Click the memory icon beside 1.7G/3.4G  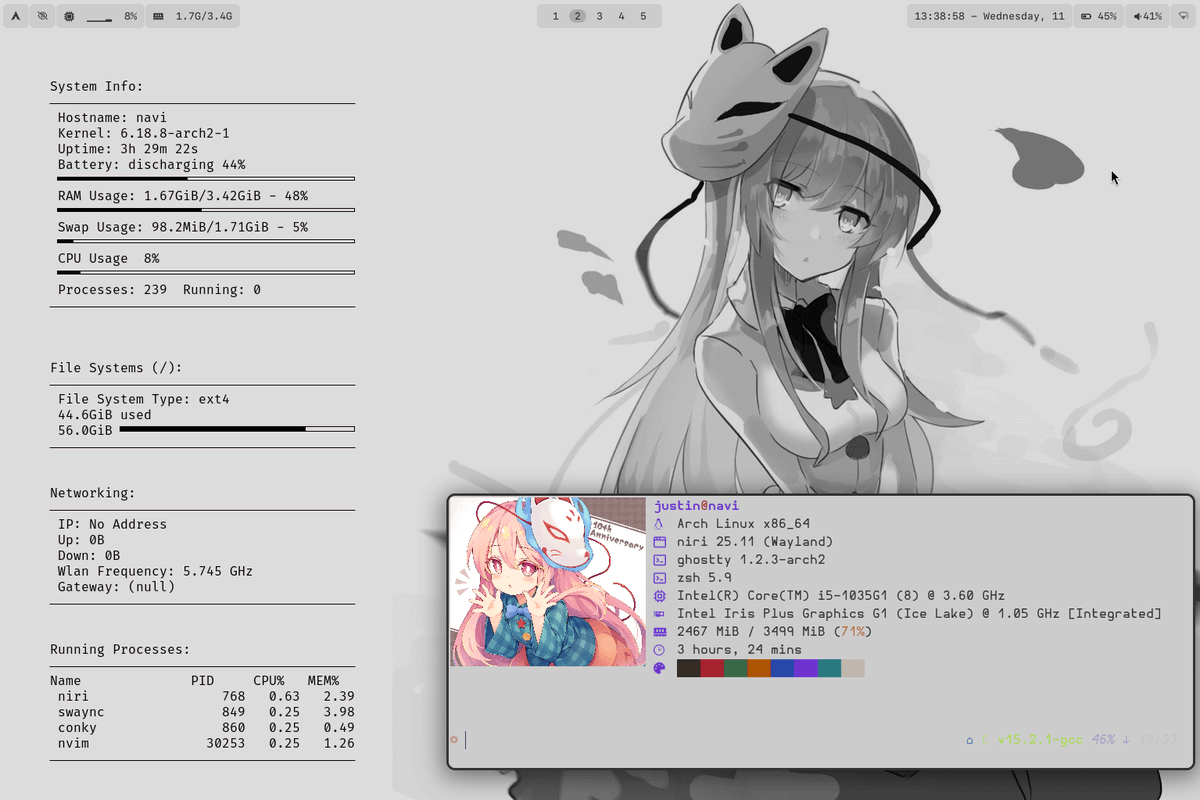click(158, 16)
